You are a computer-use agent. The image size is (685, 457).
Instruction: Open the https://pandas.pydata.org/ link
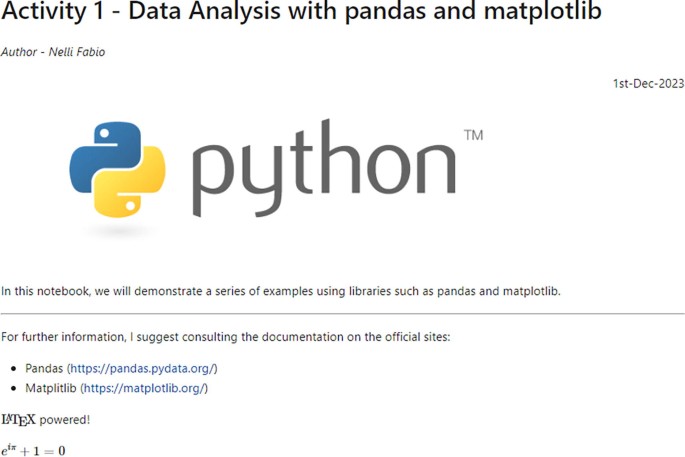coord(142,368)
